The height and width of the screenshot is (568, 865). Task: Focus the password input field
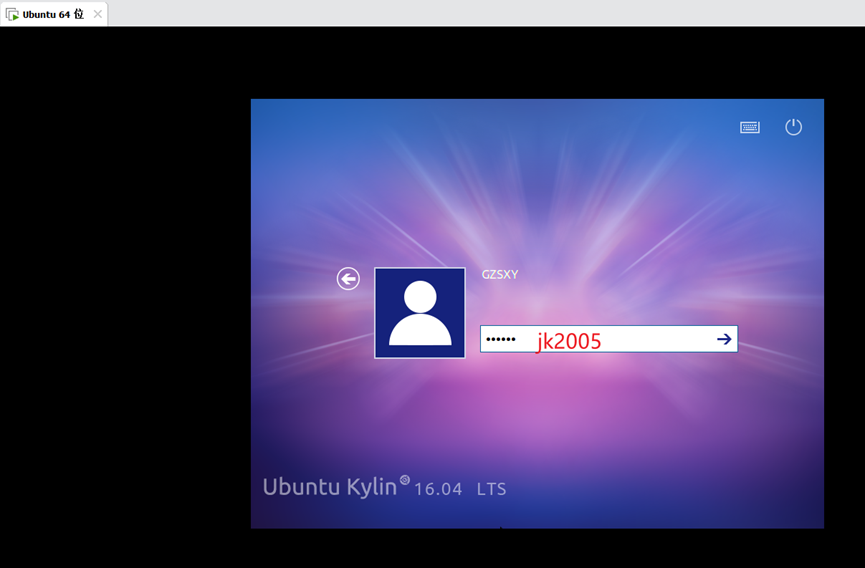608,339
